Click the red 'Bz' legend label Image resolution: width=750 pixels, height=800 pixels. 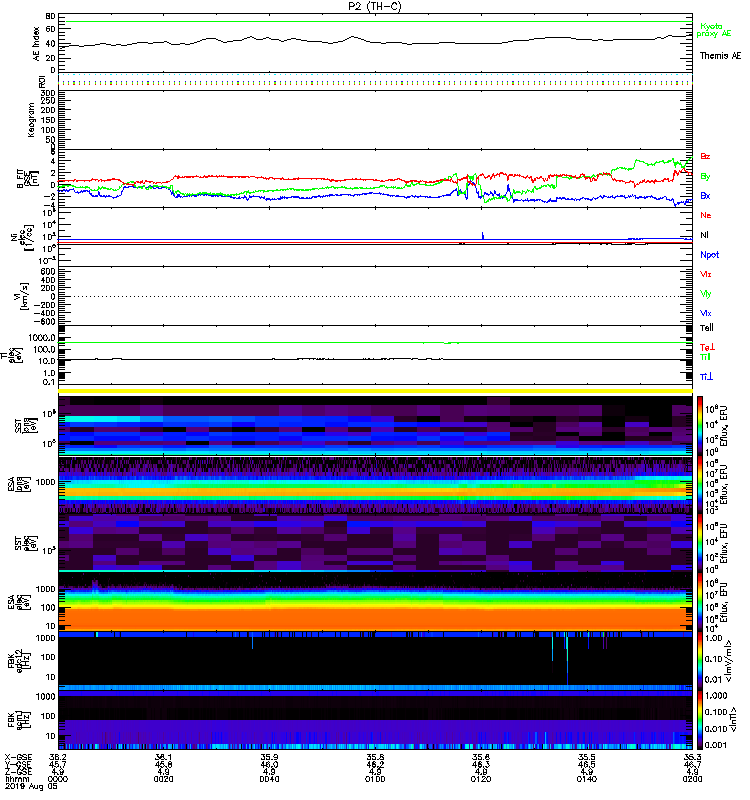click(705, 156)
